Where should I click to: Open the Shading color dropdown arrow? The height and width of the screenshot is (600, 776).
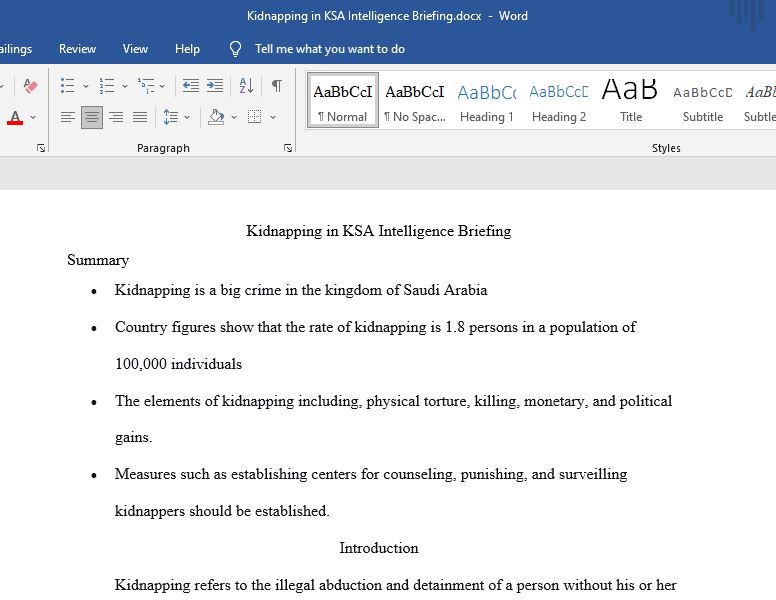(234, 118)
